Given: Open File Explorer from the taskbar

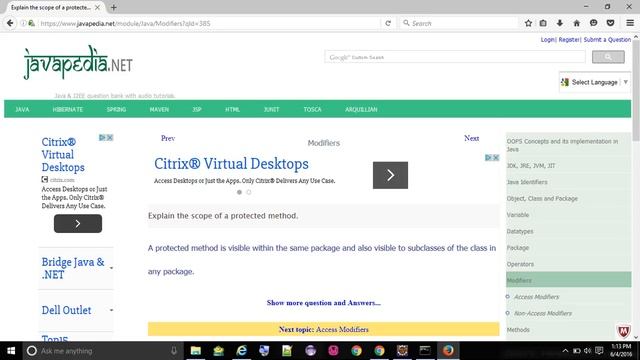Looking at the screenshot, I should coord(196,351).
